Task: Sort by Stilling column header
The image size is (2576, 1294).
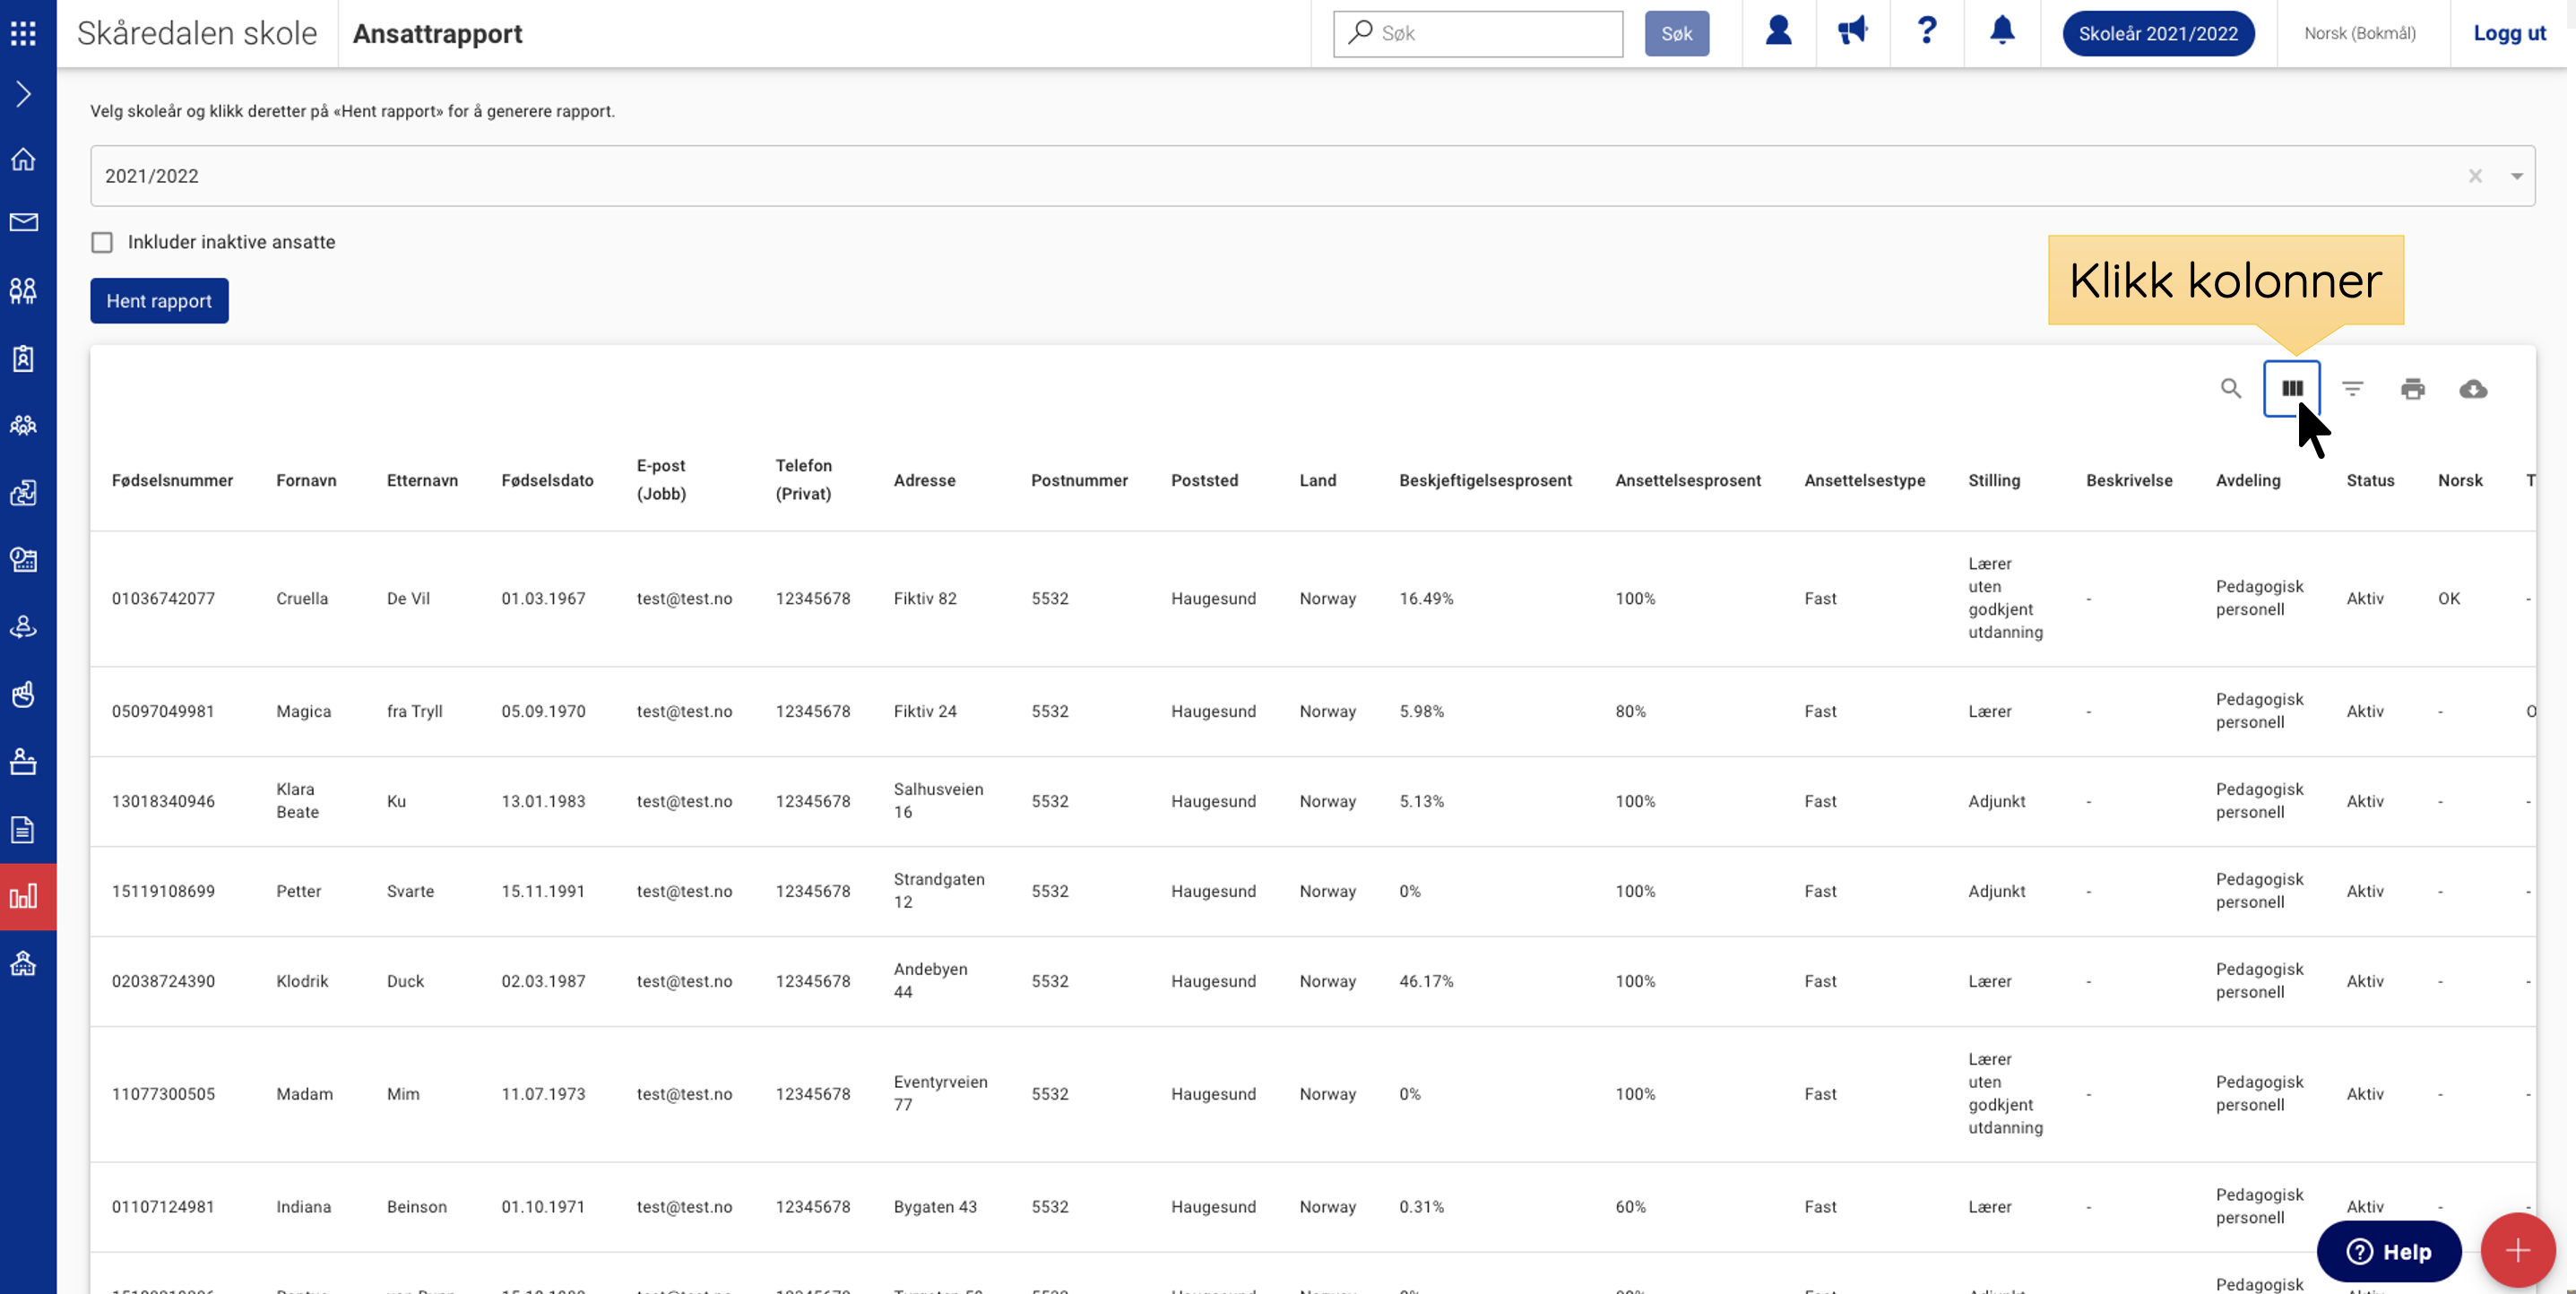Action: [x=1994, y=480]
